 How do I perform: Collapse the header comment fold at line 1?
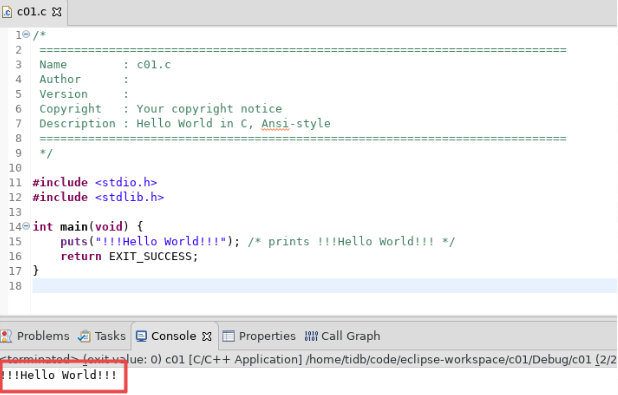pyautogui.click(x=26, y=34)
